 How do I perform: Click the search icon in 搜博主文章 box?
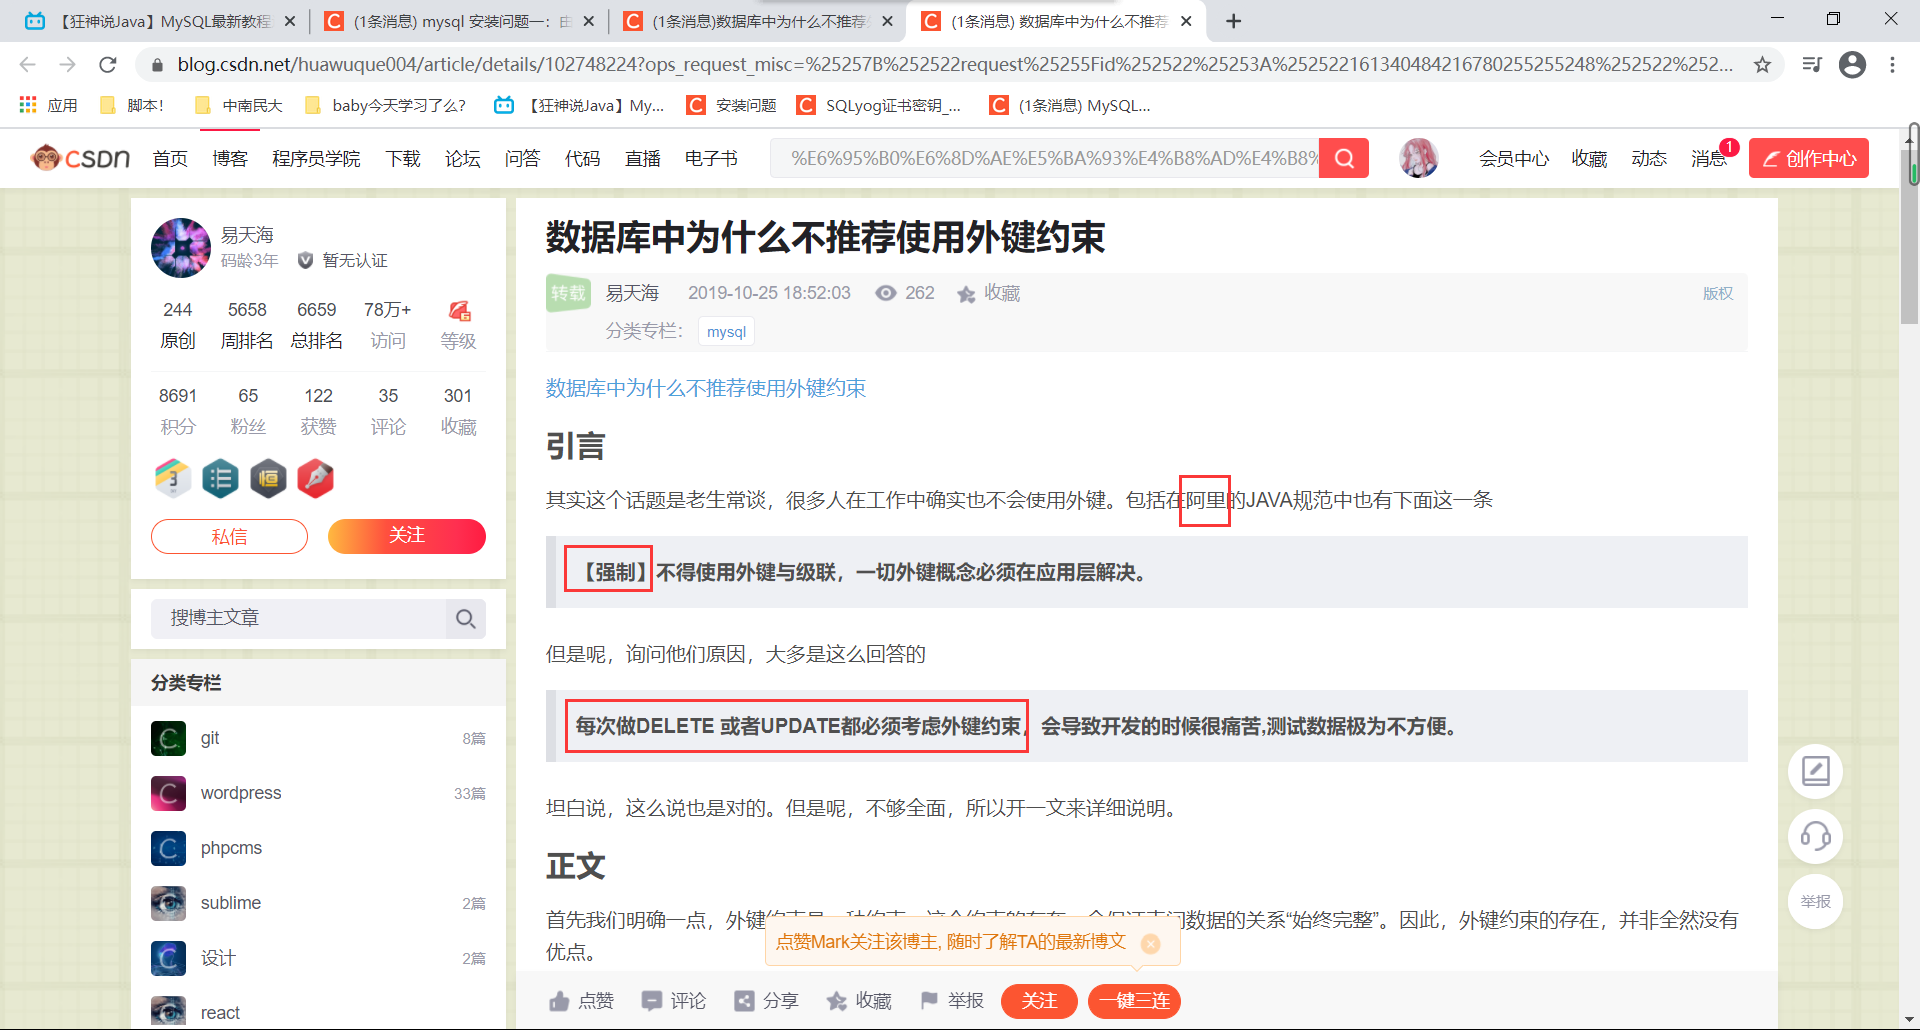coord(465,619)
